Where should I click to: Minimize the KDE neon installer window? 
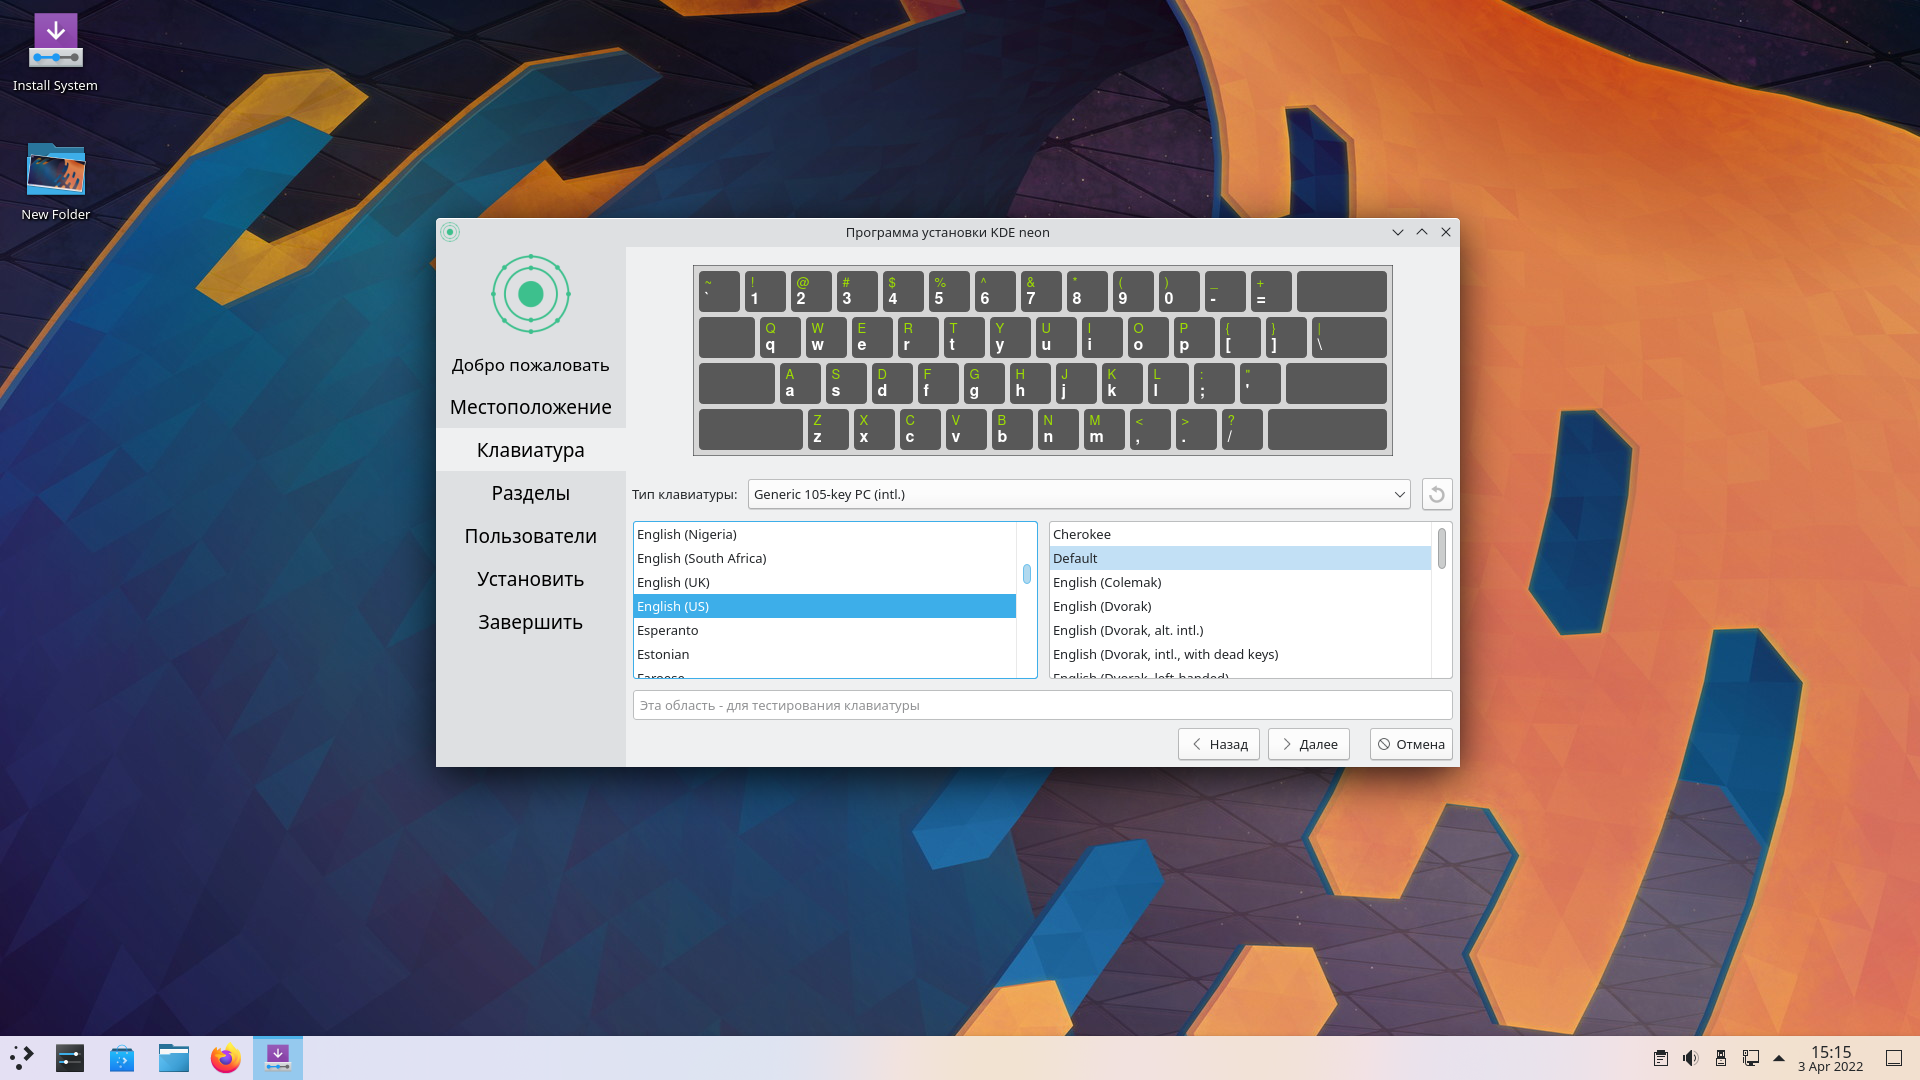1398,232
